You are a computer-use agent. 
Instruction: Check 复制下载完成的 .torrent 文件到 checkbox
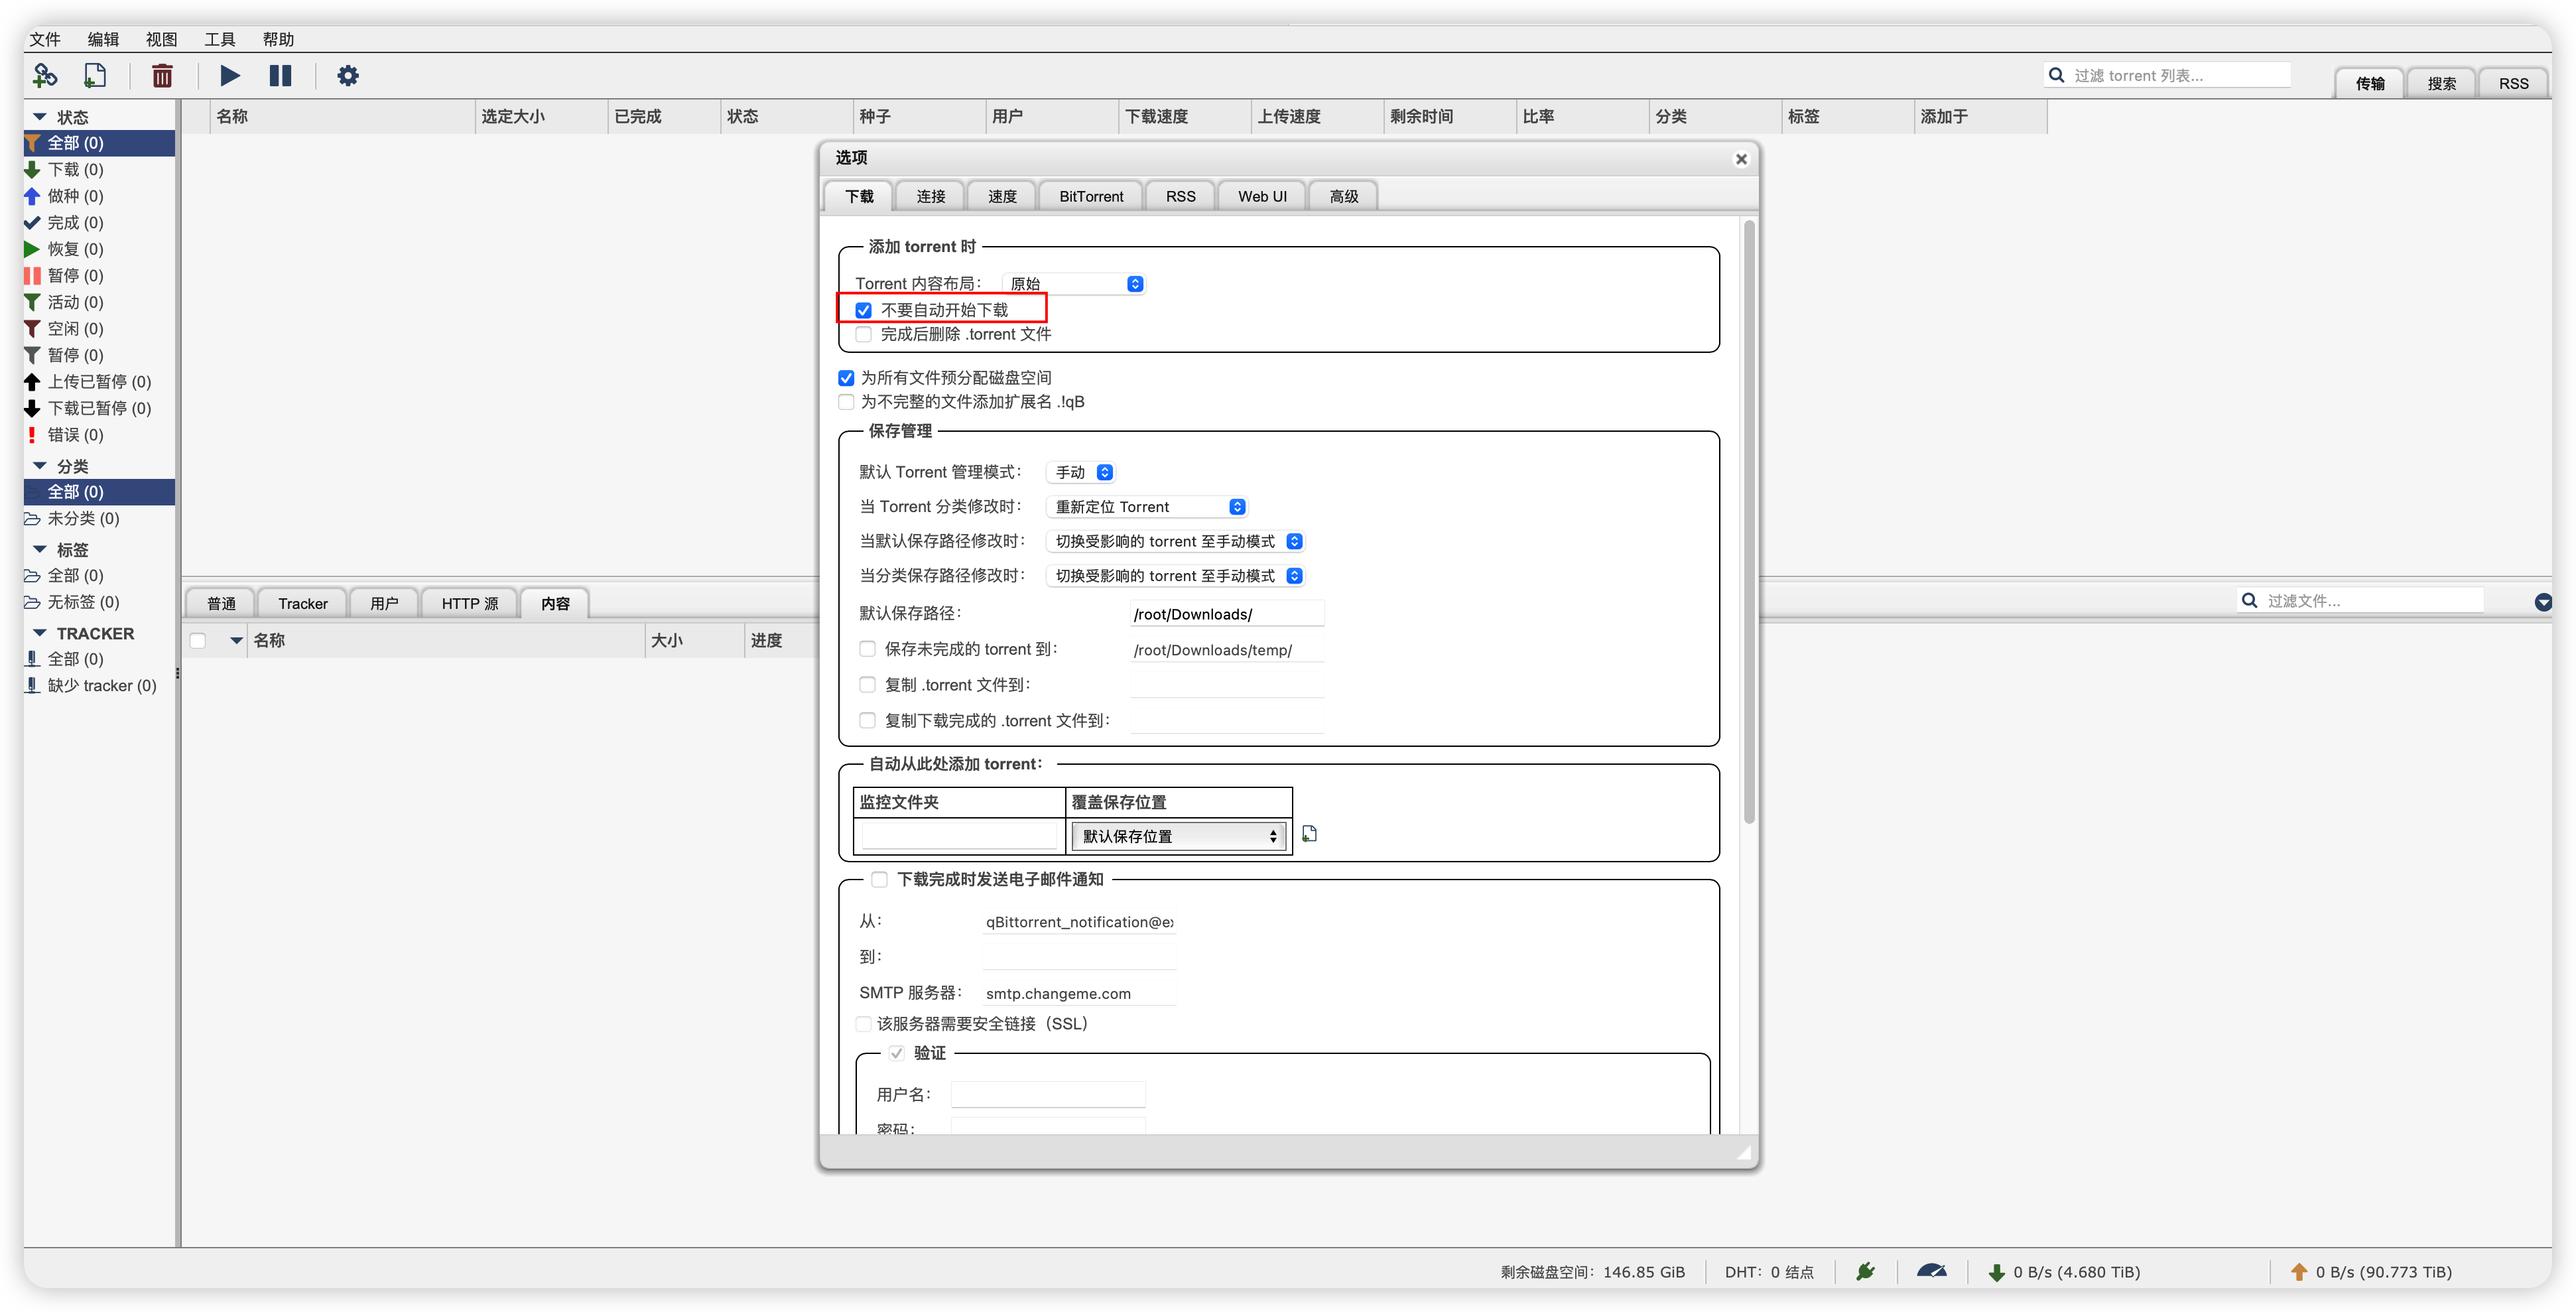coord(867,721)
